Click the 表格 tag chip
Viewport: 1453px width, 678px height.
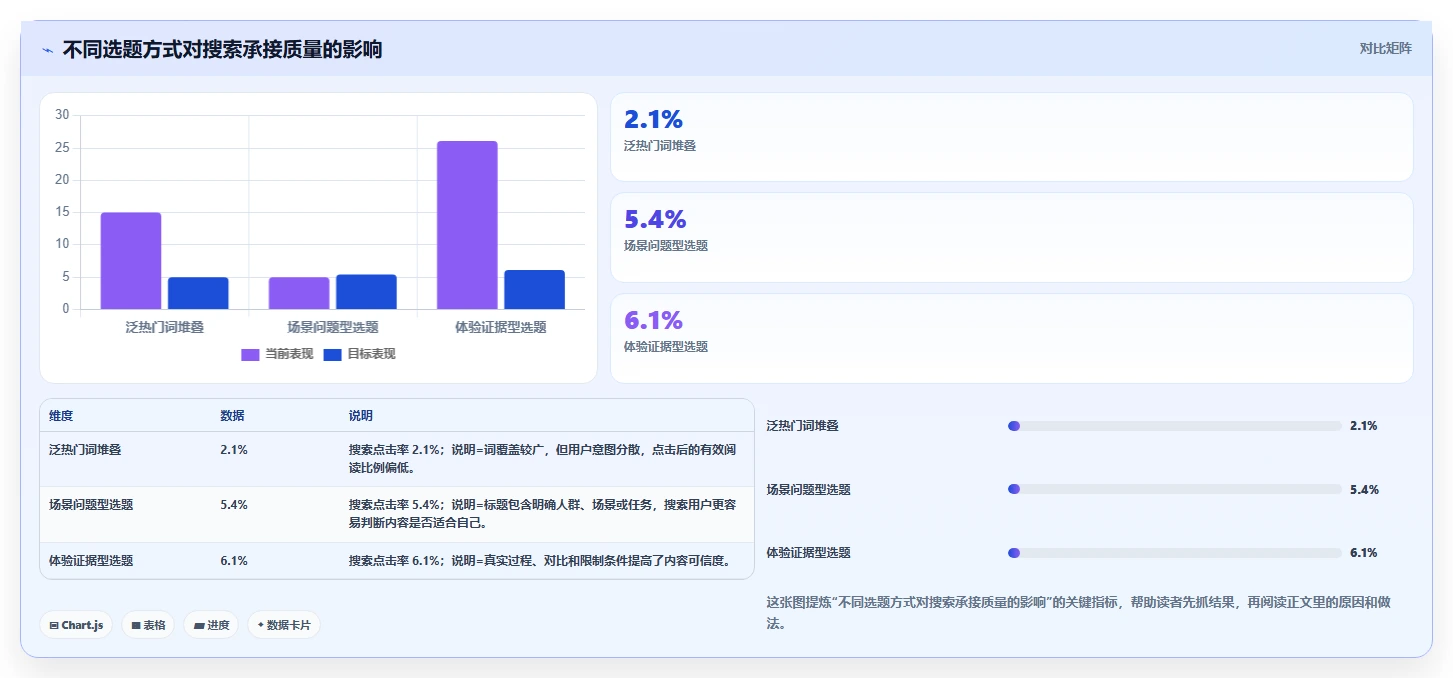(x=149, y=625)
